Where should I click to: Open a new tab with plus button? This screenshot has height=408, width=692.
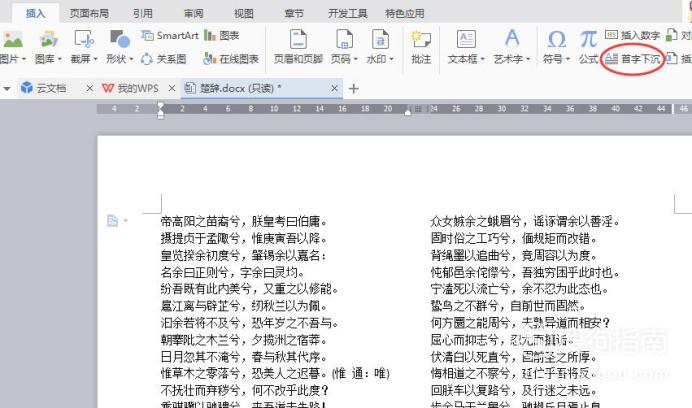[353, 89]
